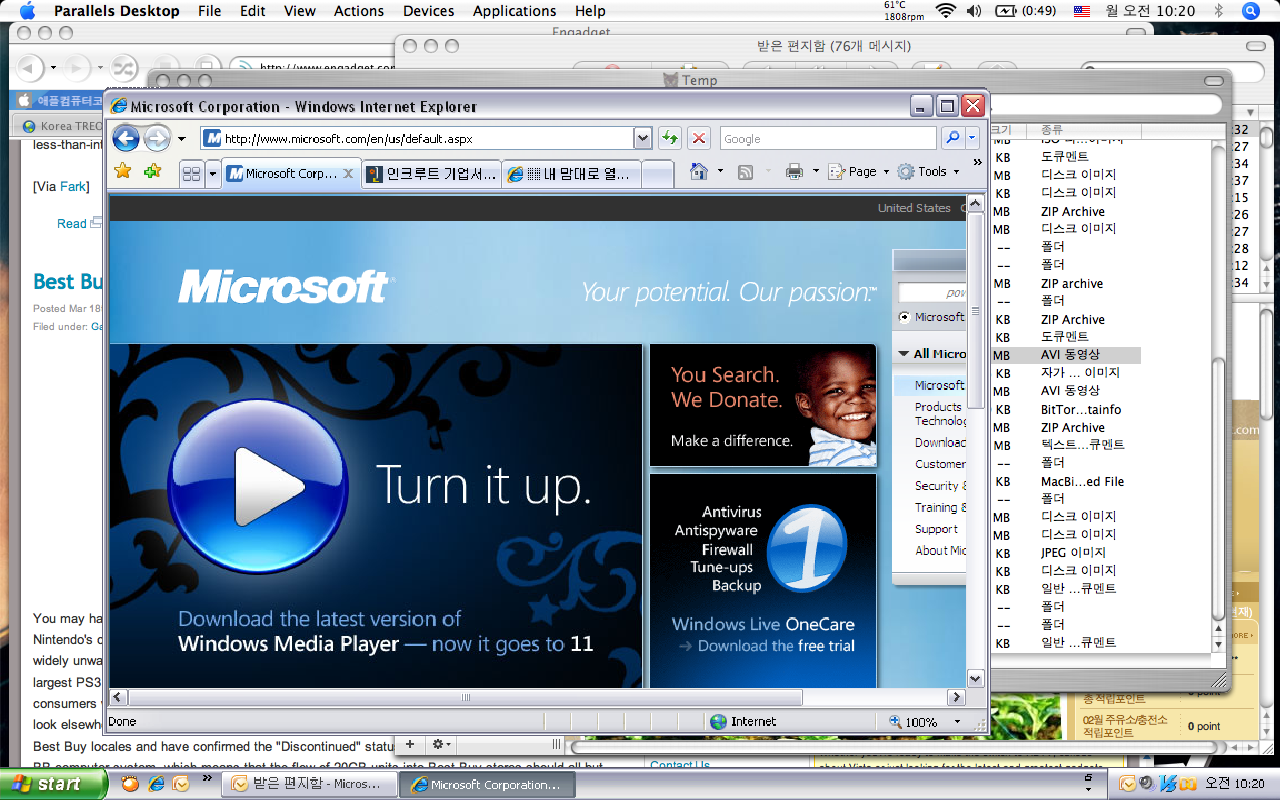Click the big blue Play button graphic

[x=258, y=487]
